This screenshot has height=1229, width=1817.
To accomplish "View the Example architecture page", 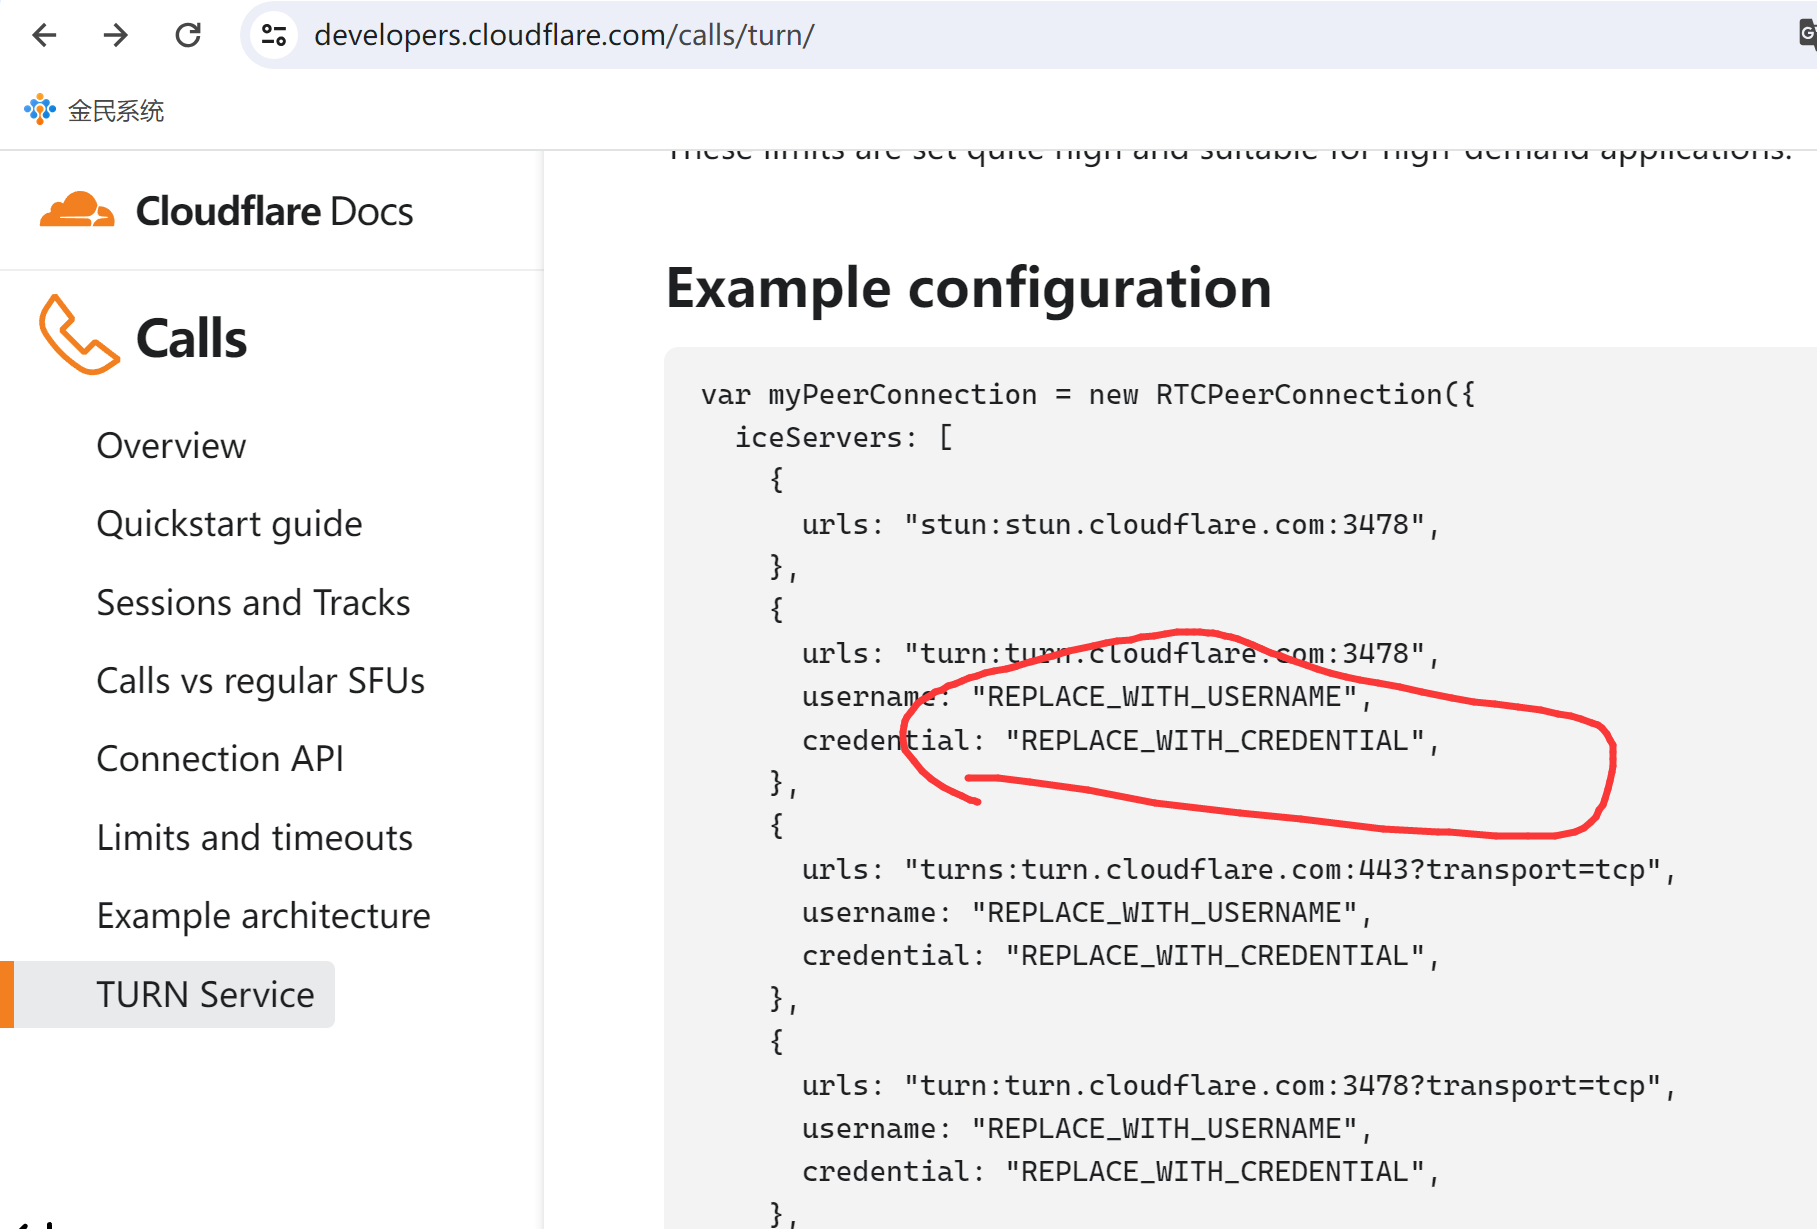I will (263, 916).
